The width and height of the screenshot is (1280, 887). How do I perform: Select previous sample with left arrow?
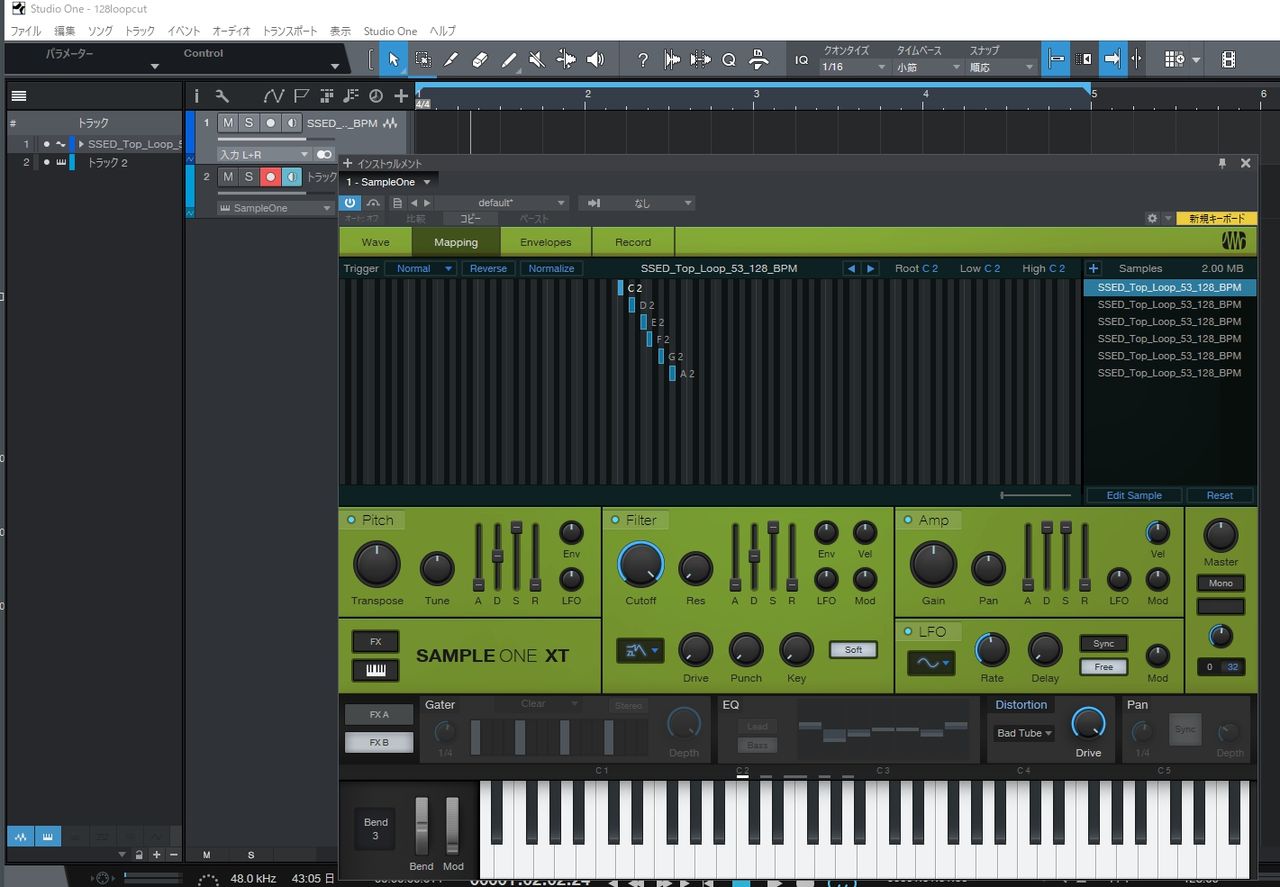click(852, 268)
